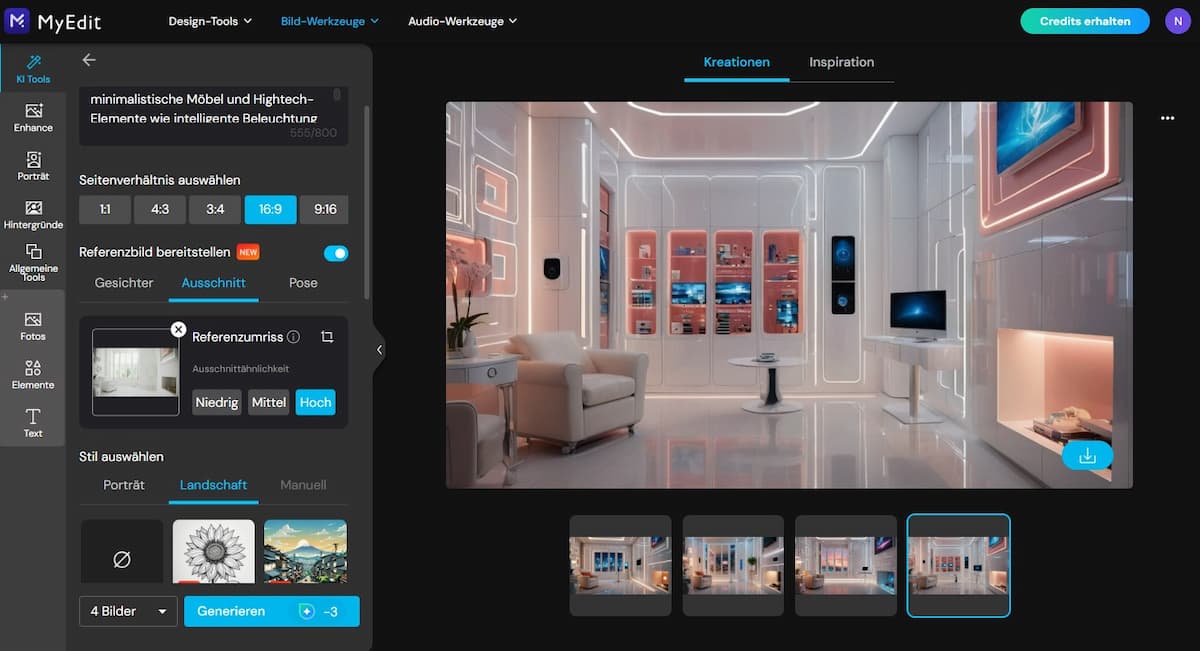Screen dimensions: 1200x651
Task: Select the fourth generated thumbnail
Action: (959, 565)
